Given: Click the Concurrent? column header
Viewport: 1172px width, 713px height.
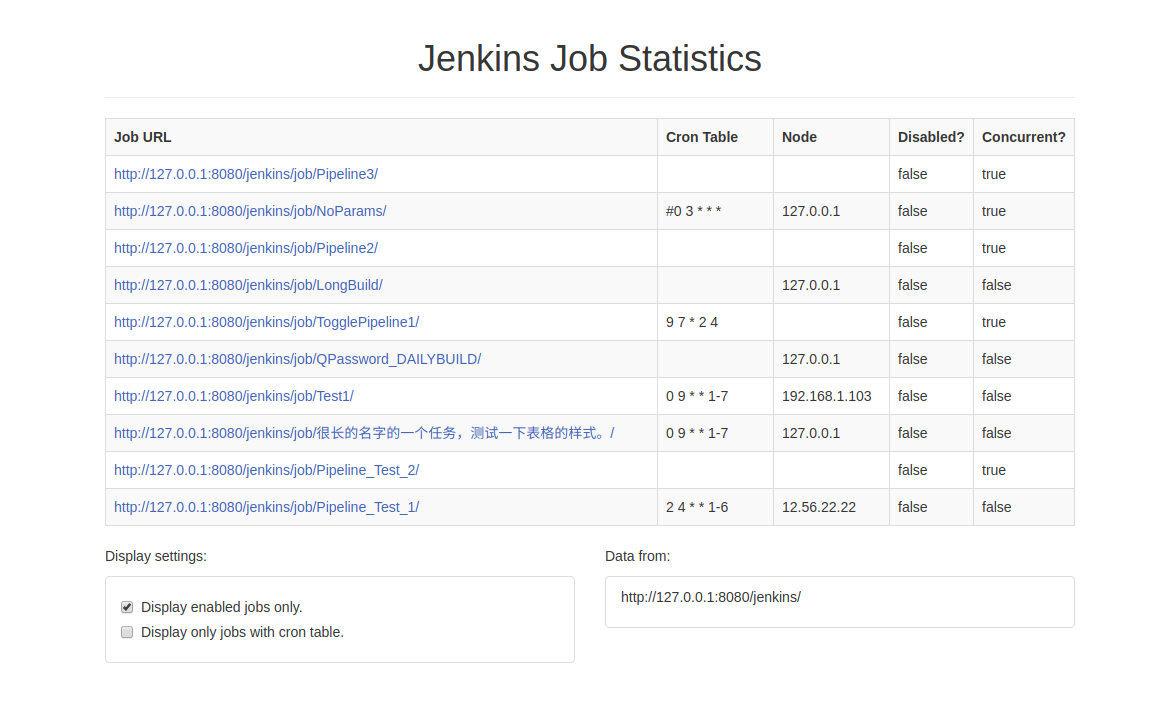Looking at the screenshot, I should [x=1023, y=137].
